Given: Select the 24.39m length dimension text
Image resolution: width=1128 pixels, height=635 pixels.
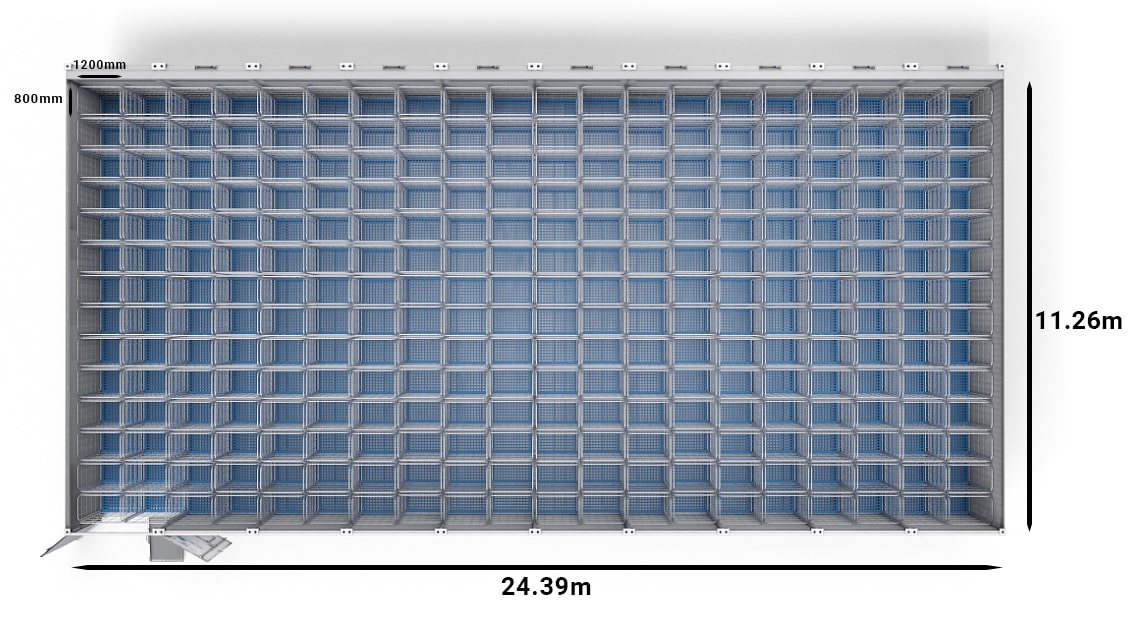Looking at the screenshot, I should tap(546, 586).
